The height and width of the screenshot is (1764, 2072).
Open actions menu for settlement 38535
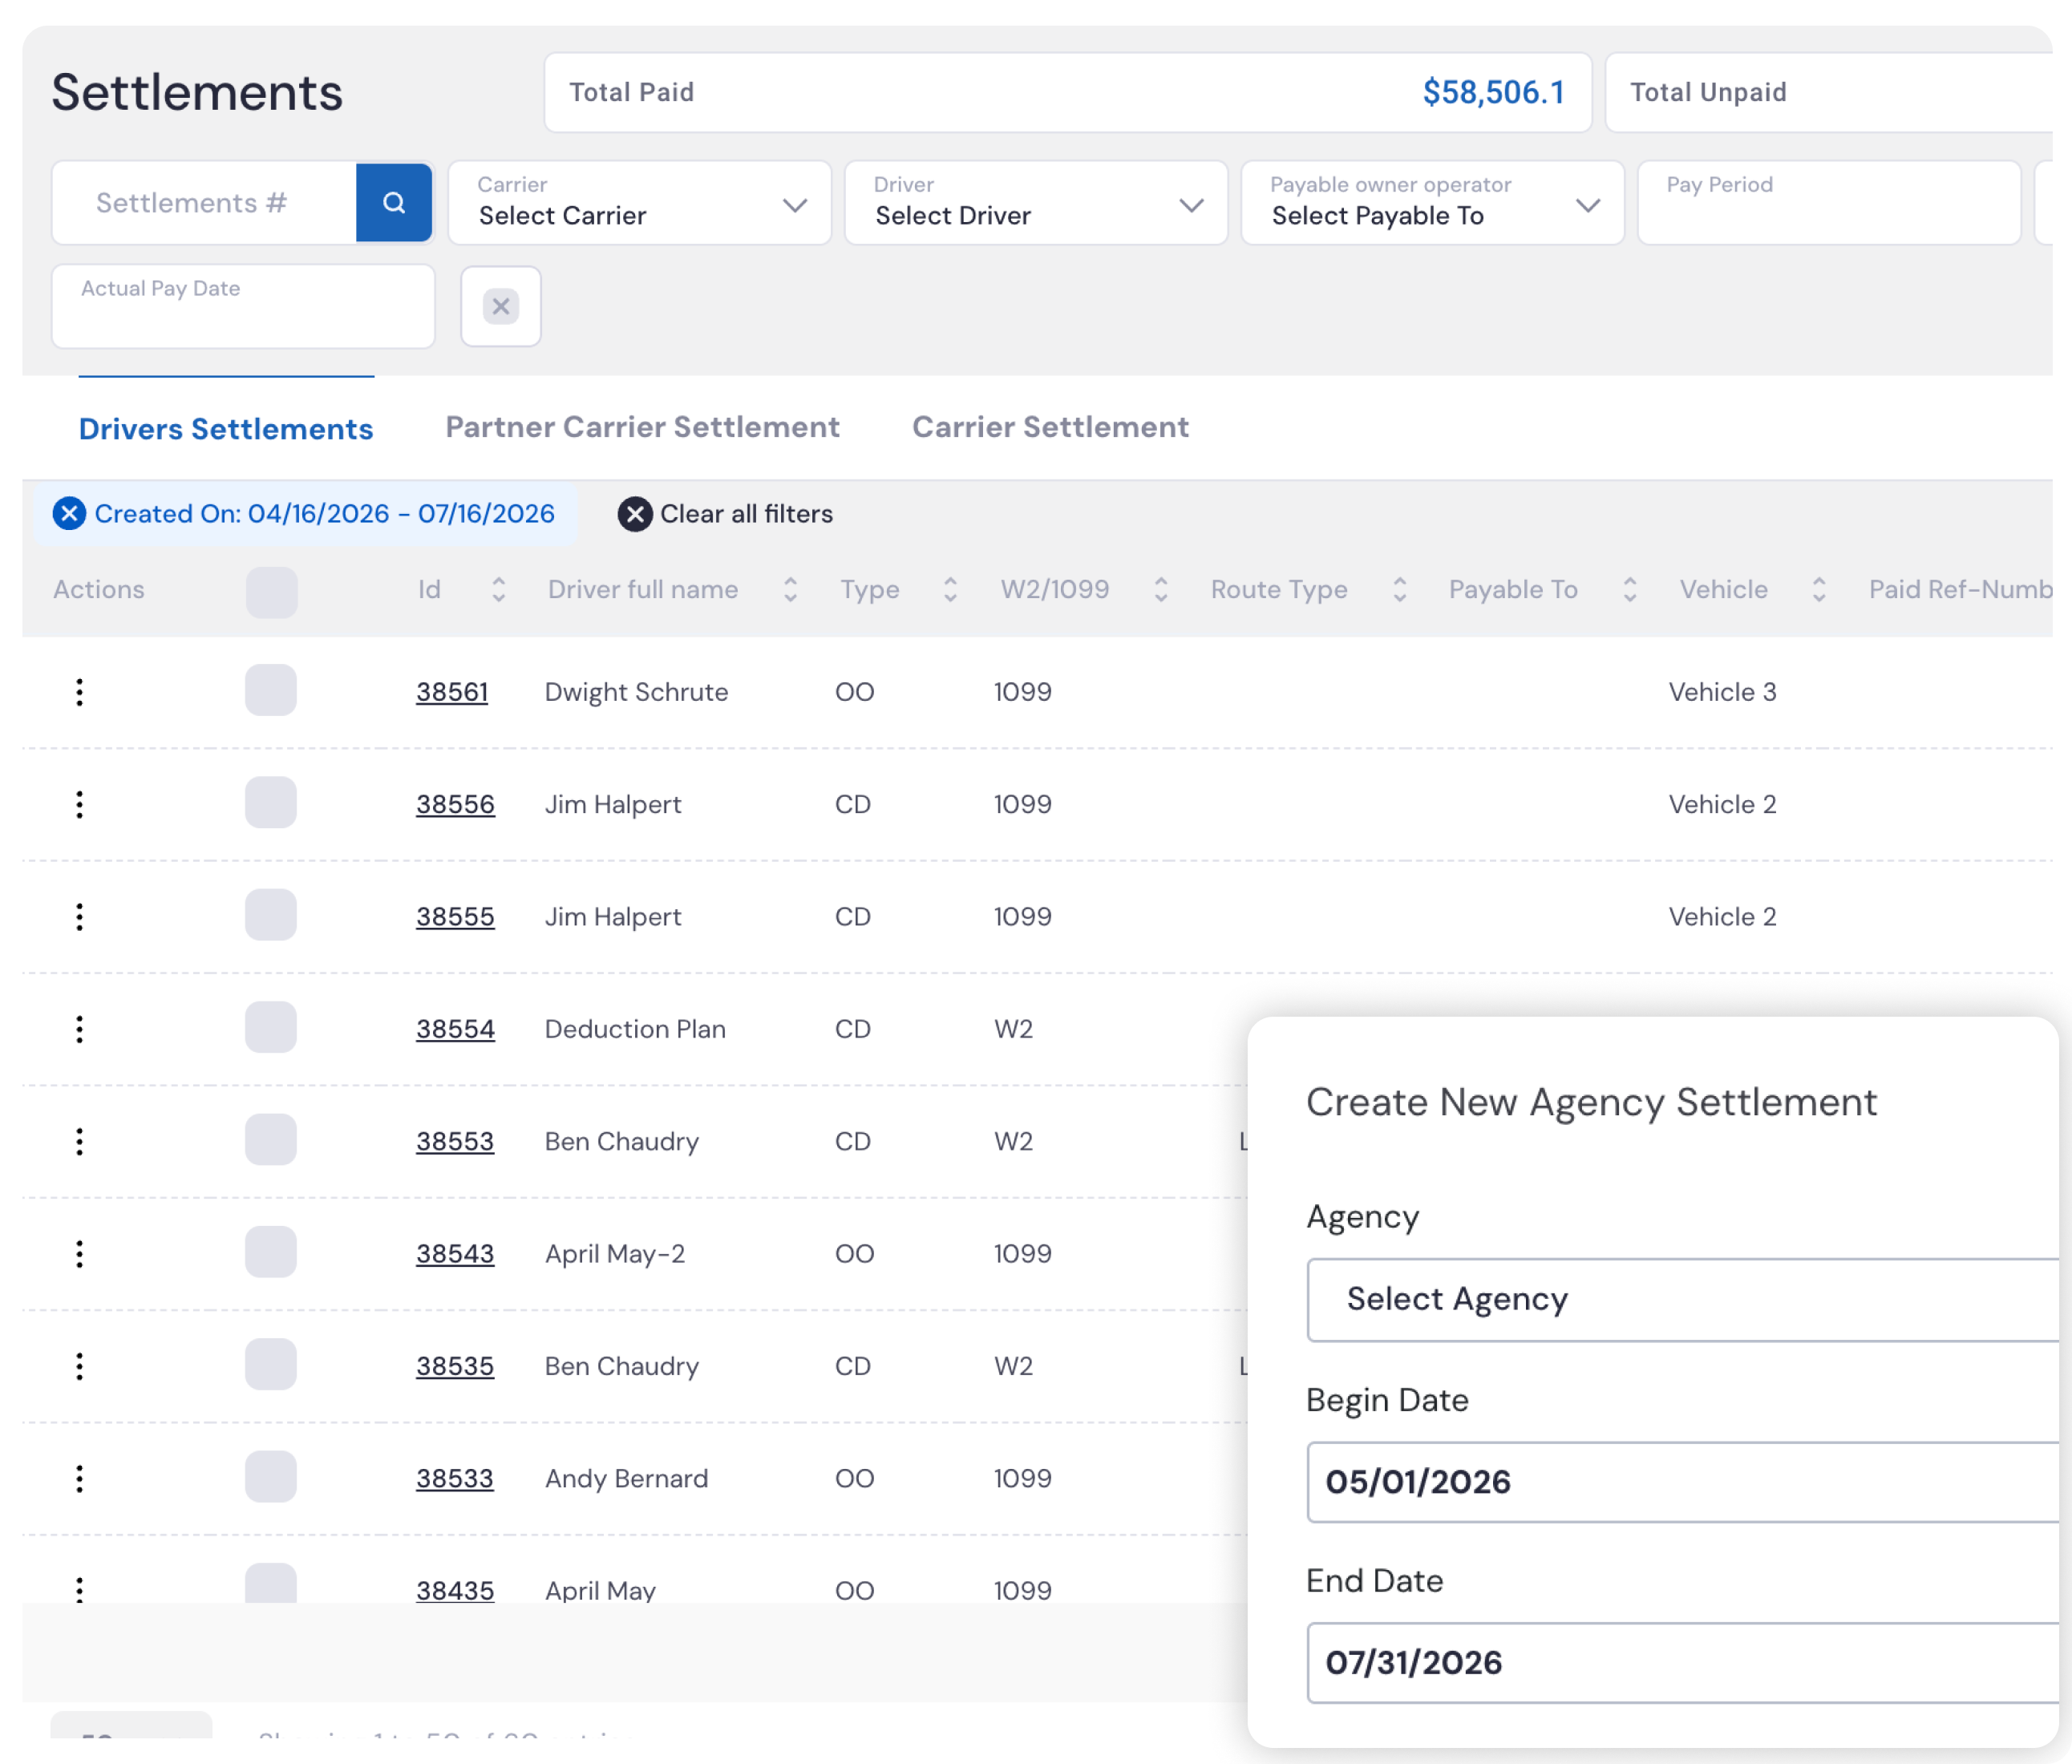pos(80,1366)
